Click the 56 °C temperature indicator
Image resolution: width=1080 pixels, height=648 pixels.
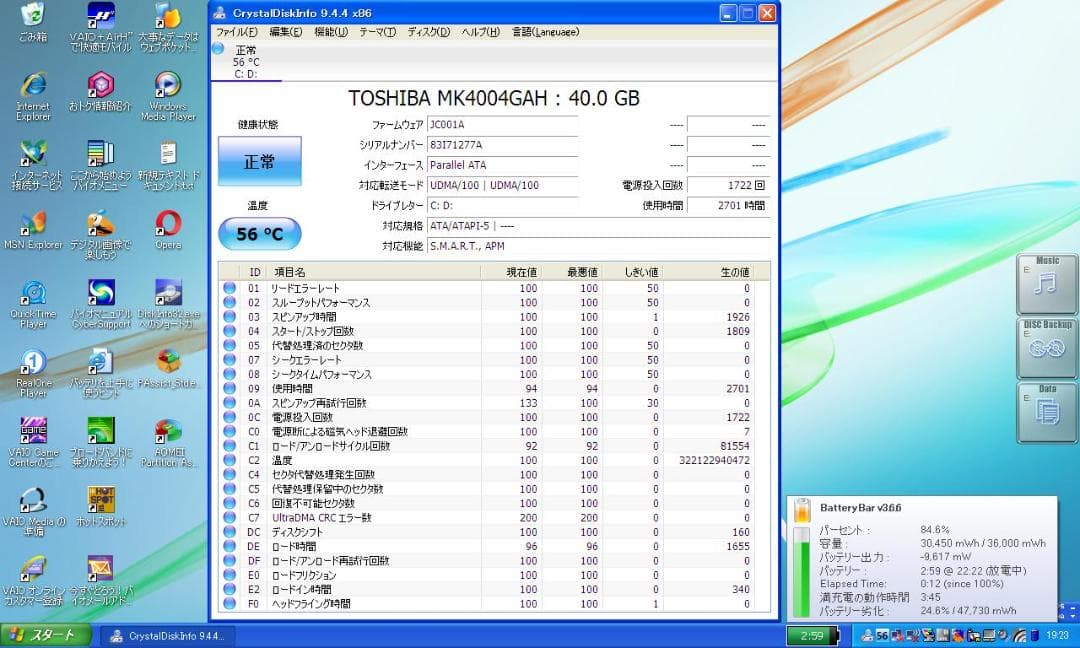(x=258, y=233)
